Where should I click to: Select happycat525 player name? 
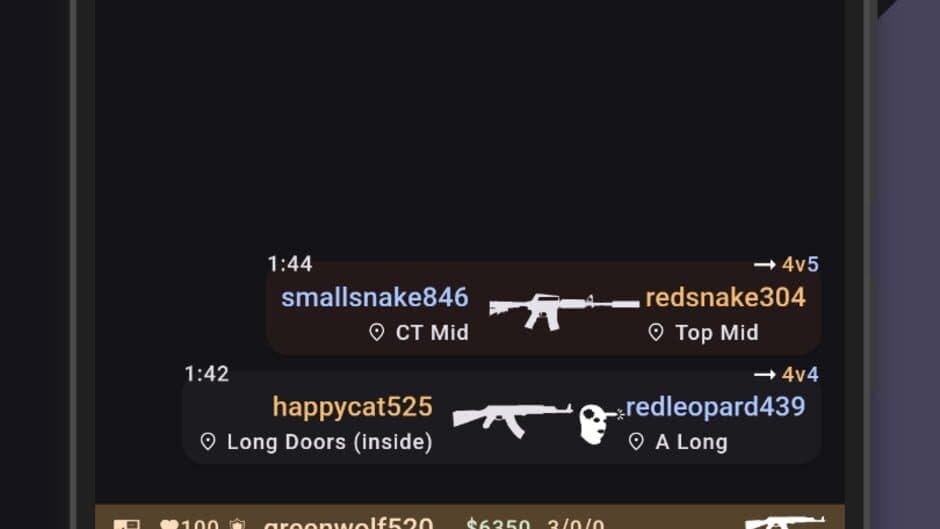tap(352, 407)
